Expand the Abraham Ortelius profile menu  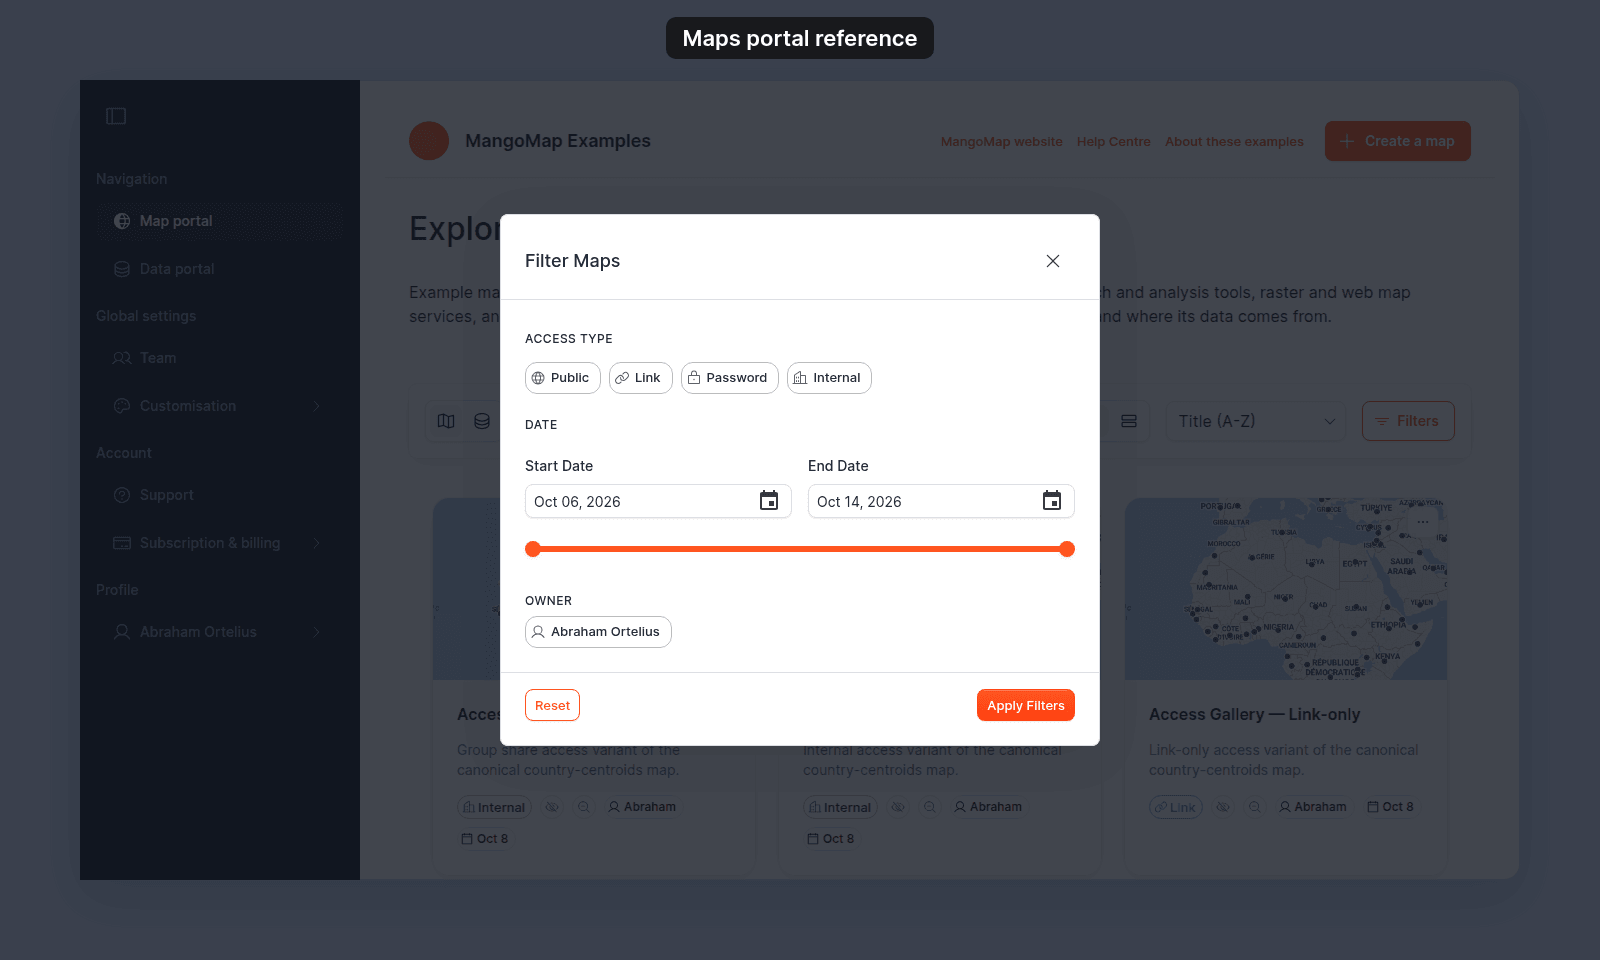pos(220,632)
